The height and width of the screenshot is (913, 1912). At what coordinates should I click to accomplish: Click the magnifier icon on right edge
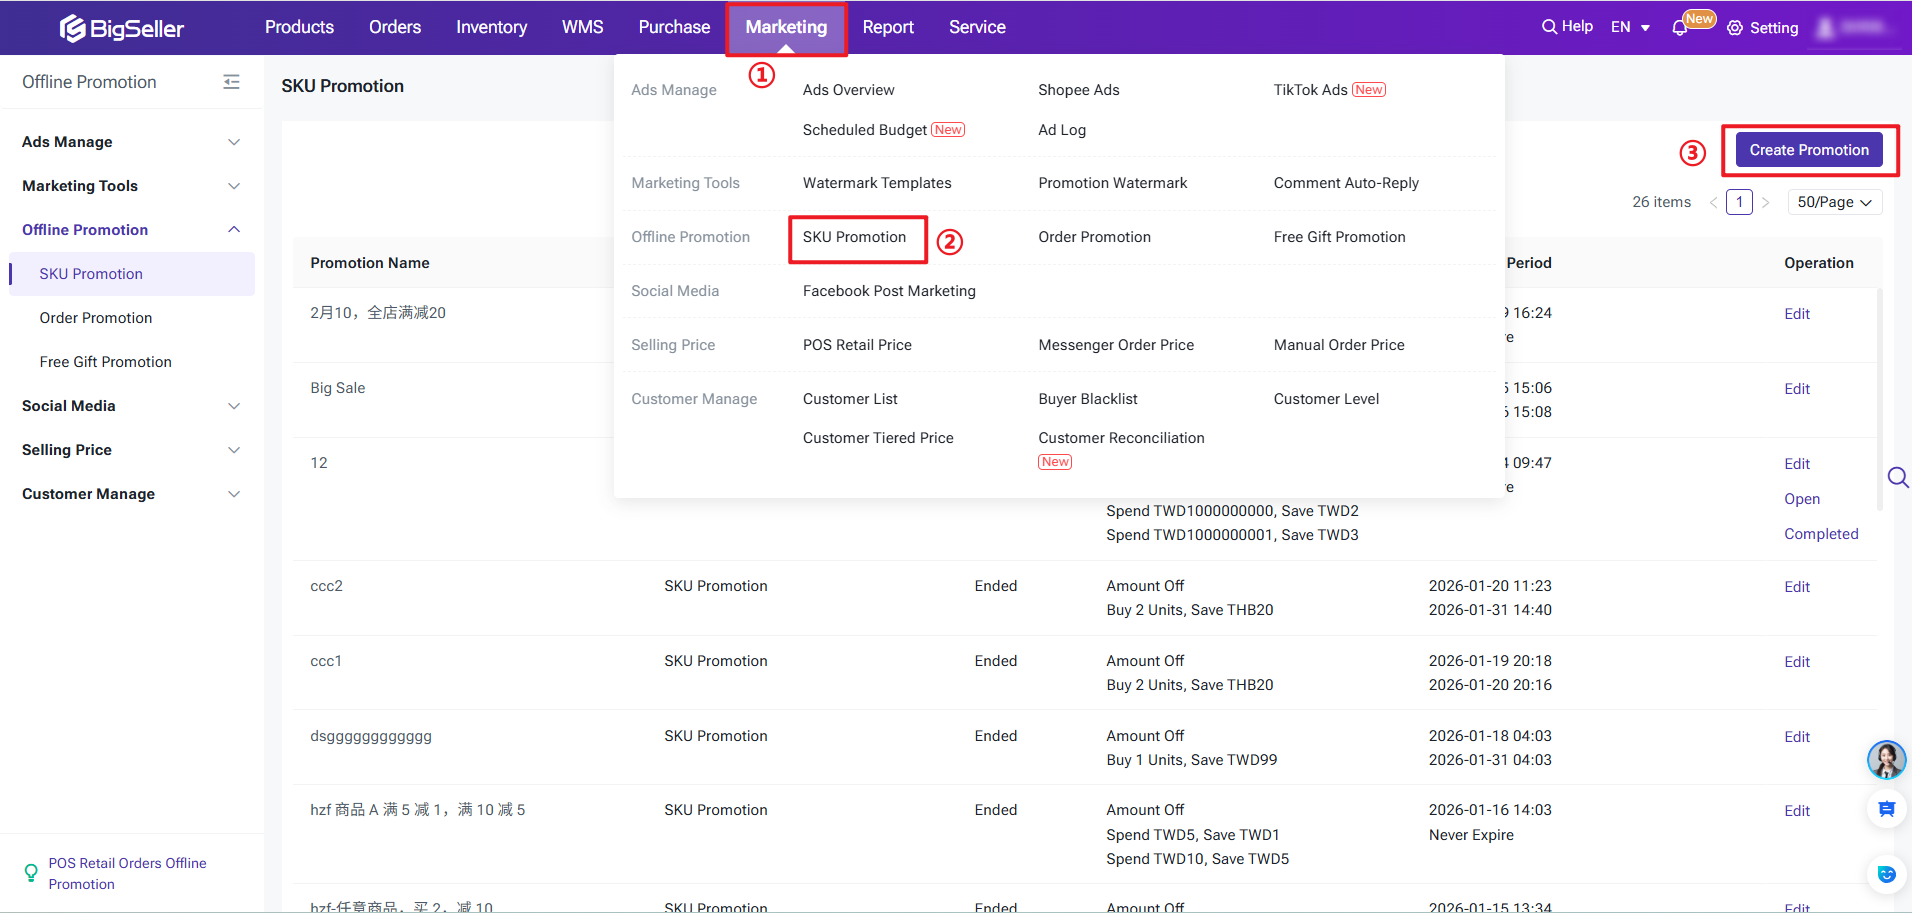coord(1896,477)
